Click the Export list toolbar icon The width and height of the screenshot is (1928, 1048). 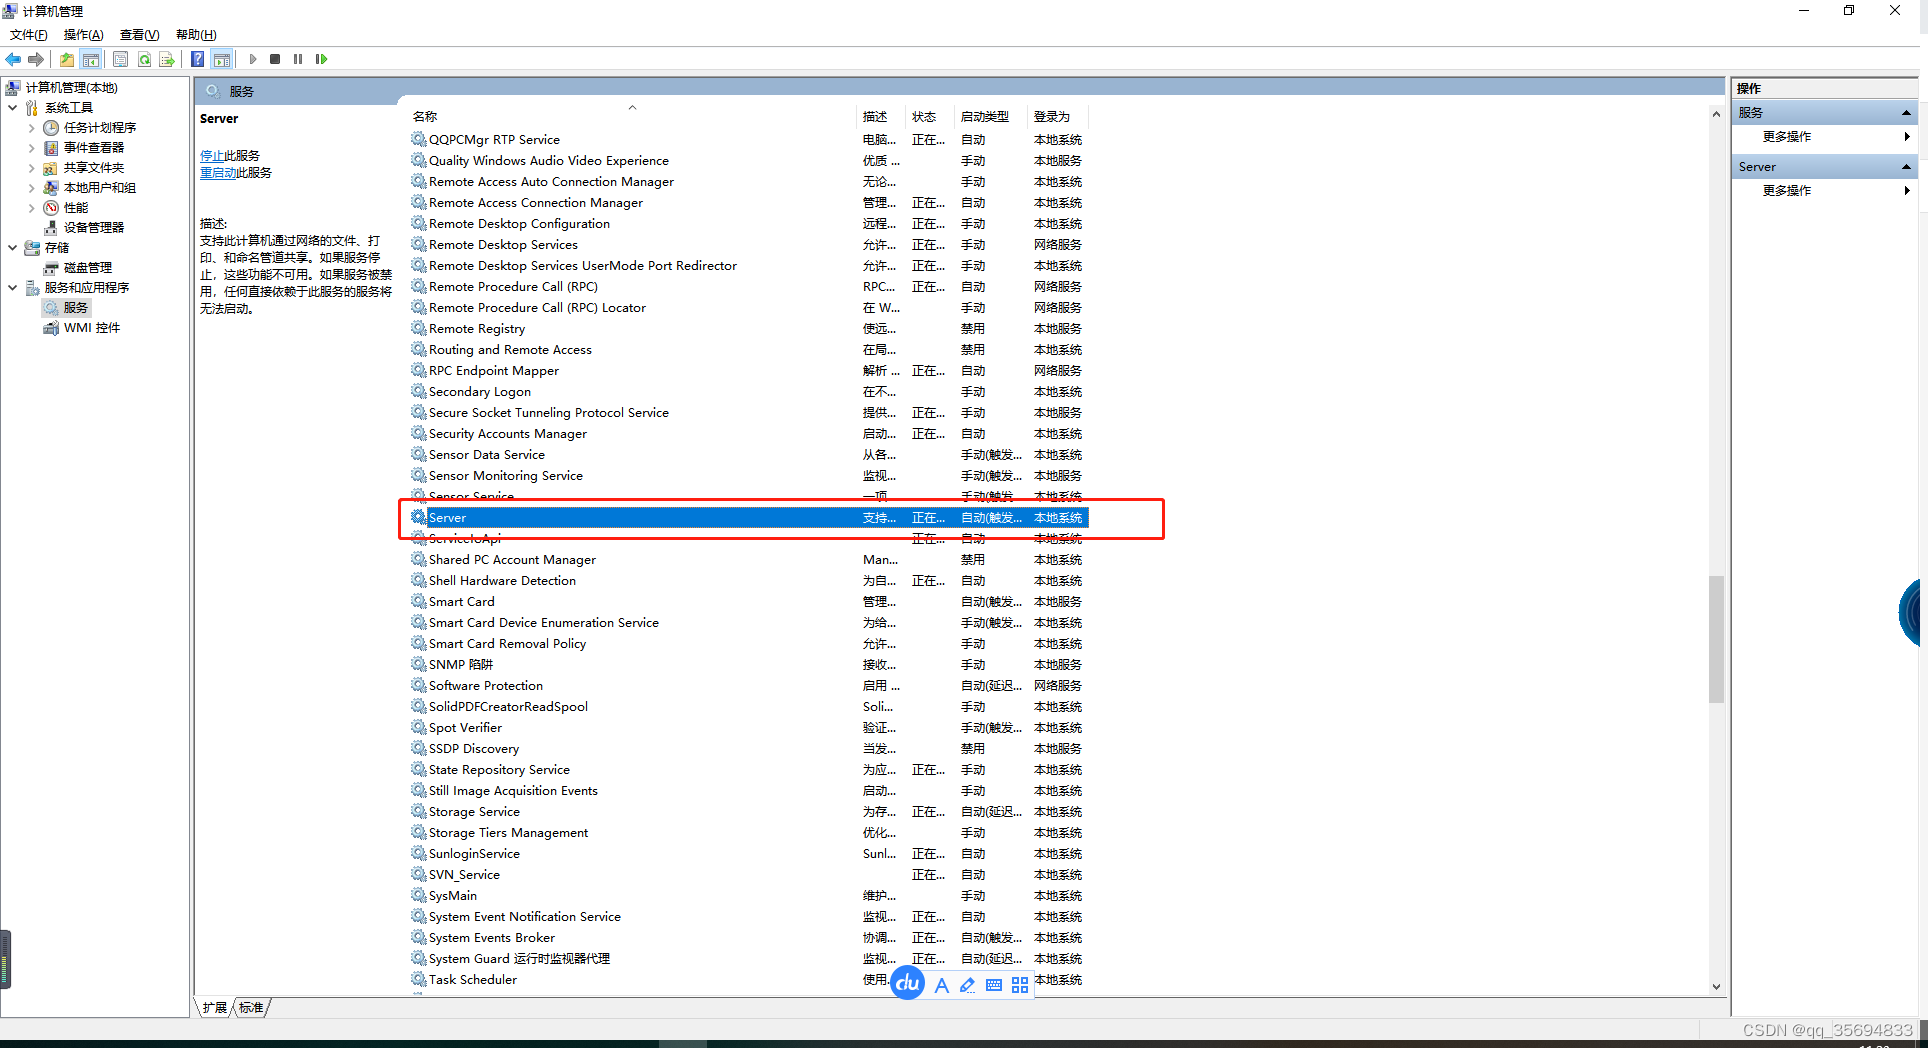[167, 59]
